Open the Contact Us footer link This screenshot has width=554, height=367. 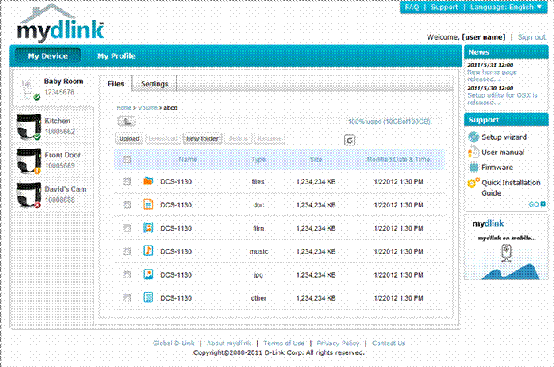389,343
